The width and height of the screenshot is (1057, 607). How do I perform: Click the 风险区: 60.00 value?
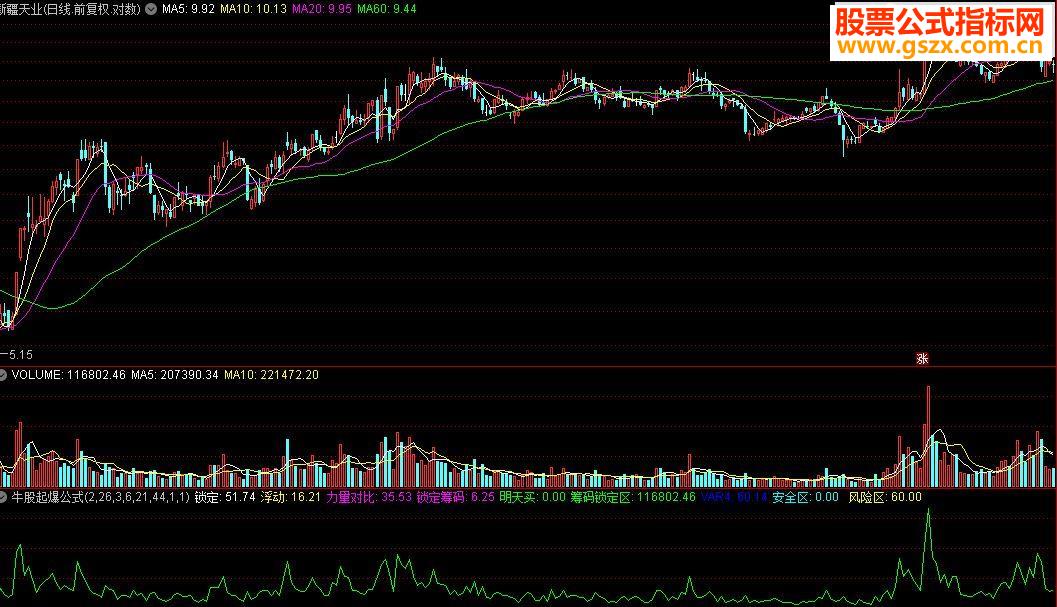[885, 497]
